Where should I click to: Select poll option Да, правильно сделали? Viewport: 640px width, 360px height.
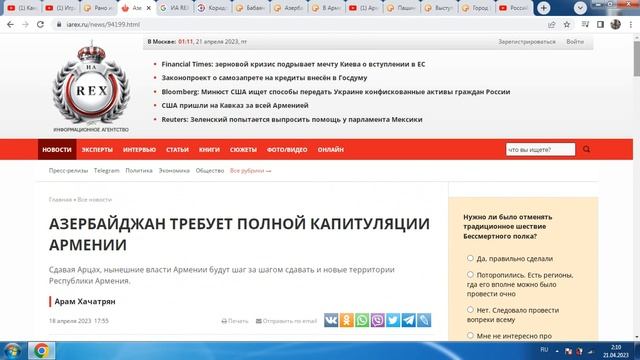coord(470,258)
